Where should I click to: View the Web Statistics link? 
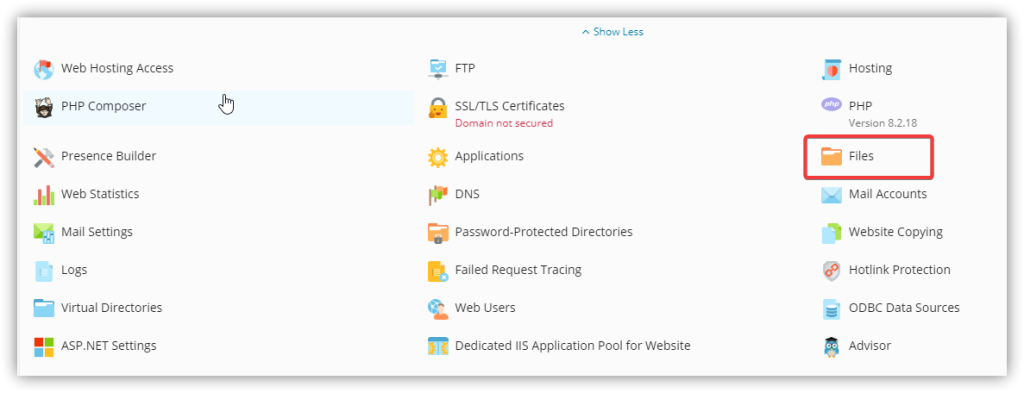[100, 194]
